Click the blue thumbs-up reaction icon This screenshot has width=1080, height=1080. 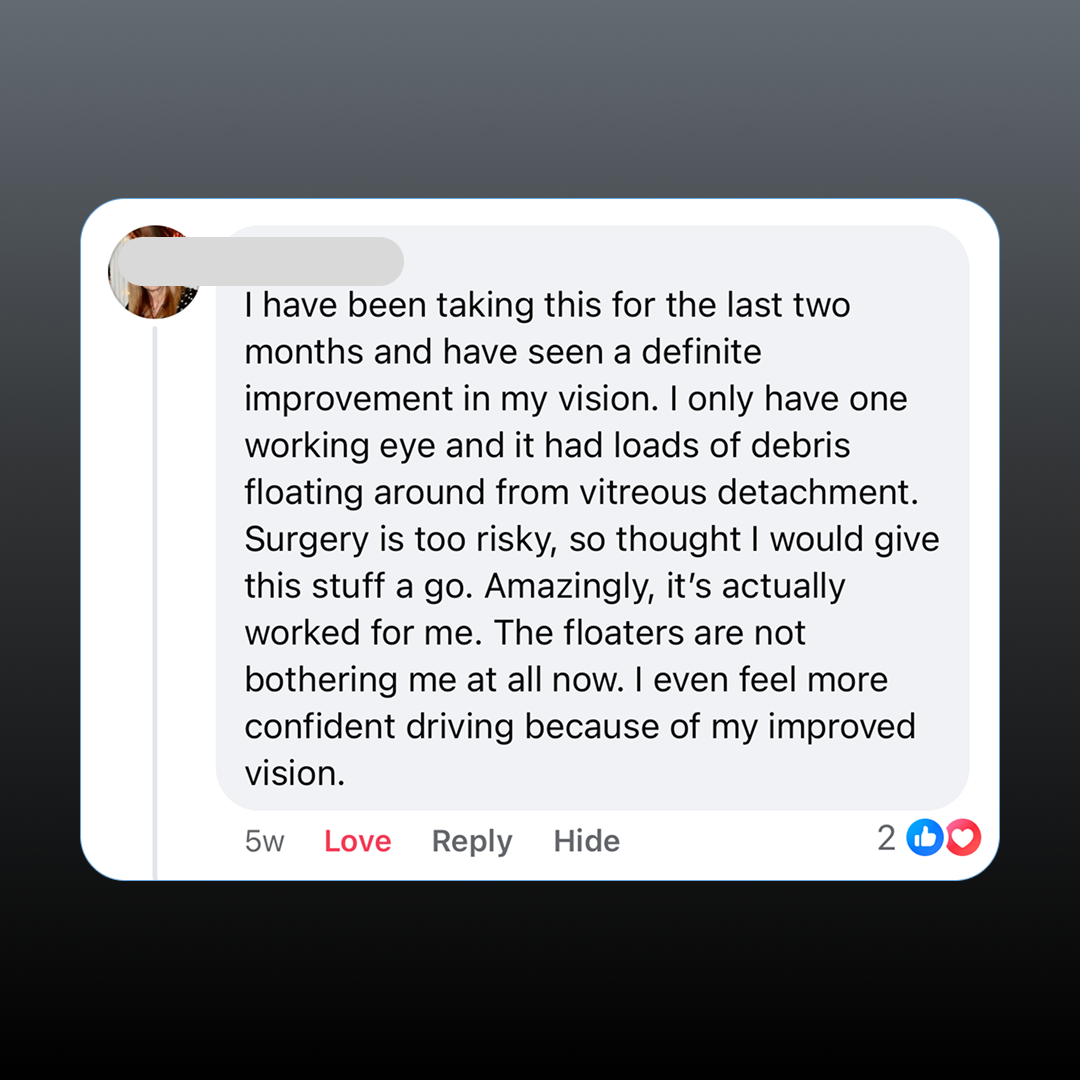click(925, 838)
